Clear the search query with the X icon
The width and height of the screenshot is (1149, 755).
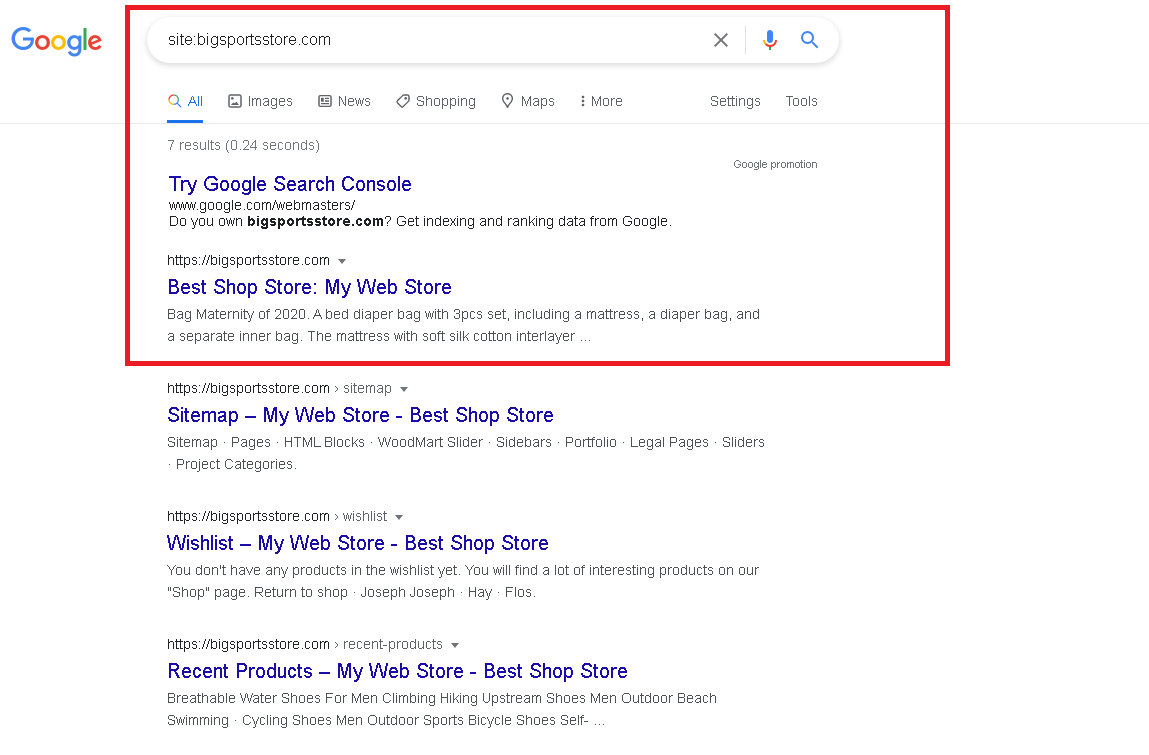(721, 40)
